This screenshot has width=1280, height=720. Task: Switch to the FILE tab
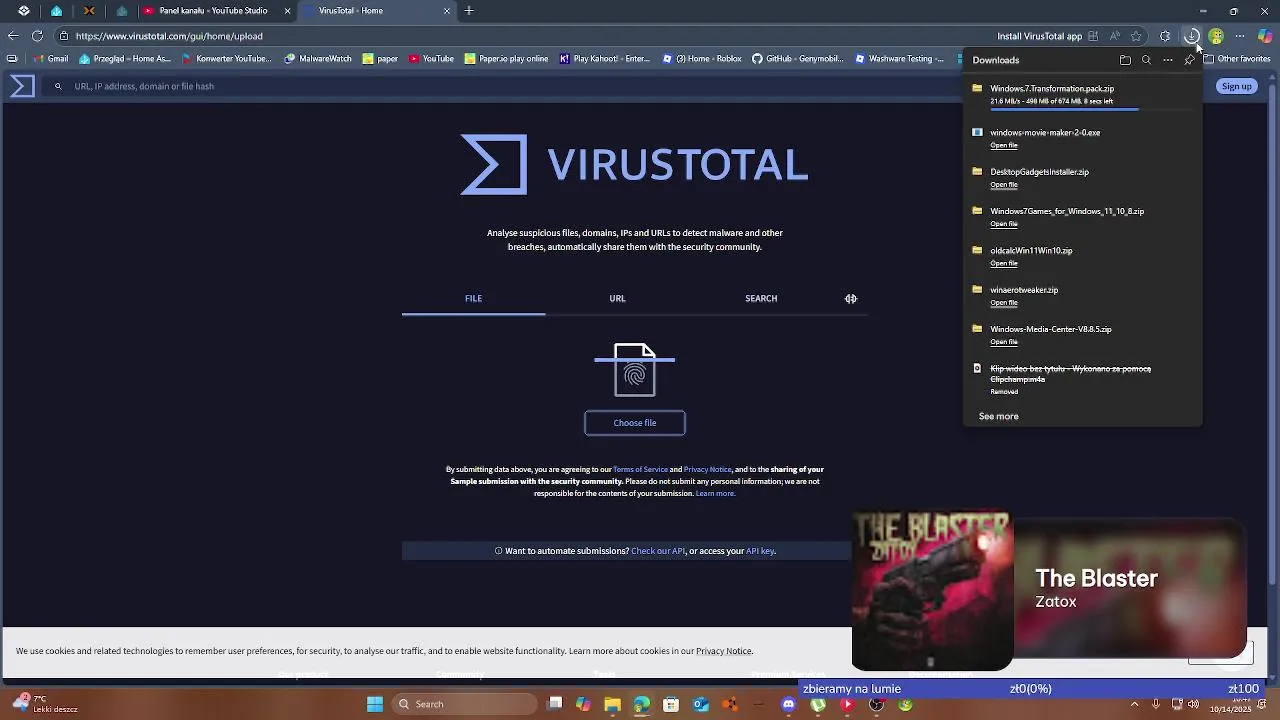click(x=473, y=298)
